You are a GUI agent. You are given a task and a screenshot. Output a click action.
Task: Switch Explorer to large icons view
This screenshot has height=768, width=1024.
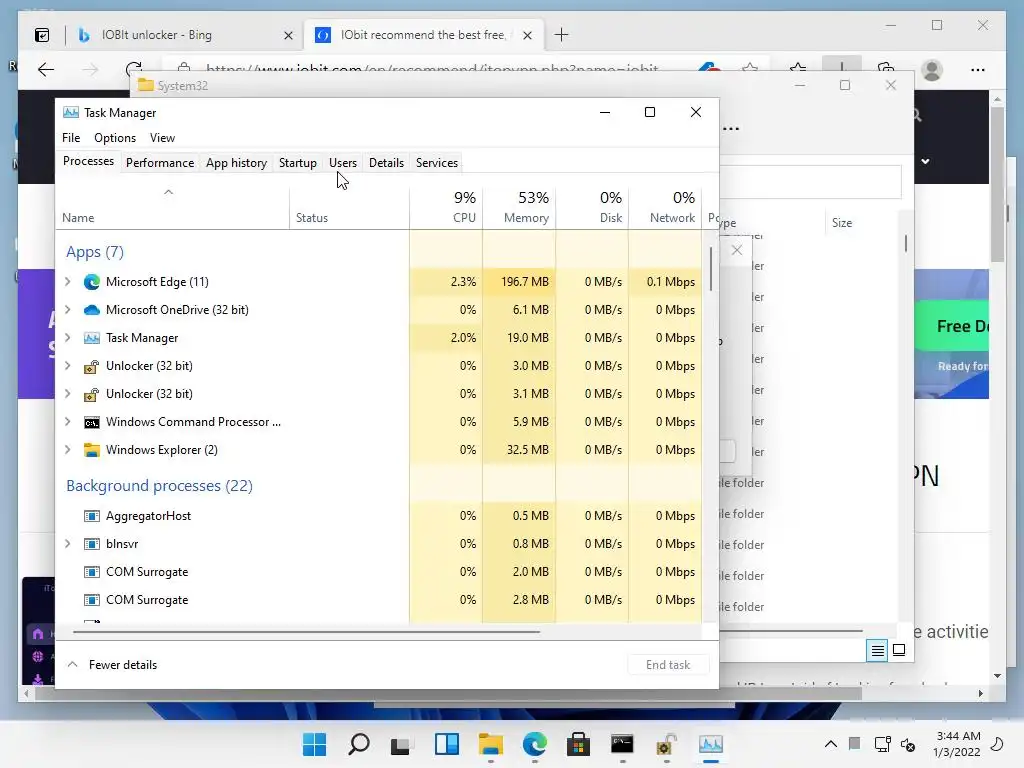[x=899, y=650]
